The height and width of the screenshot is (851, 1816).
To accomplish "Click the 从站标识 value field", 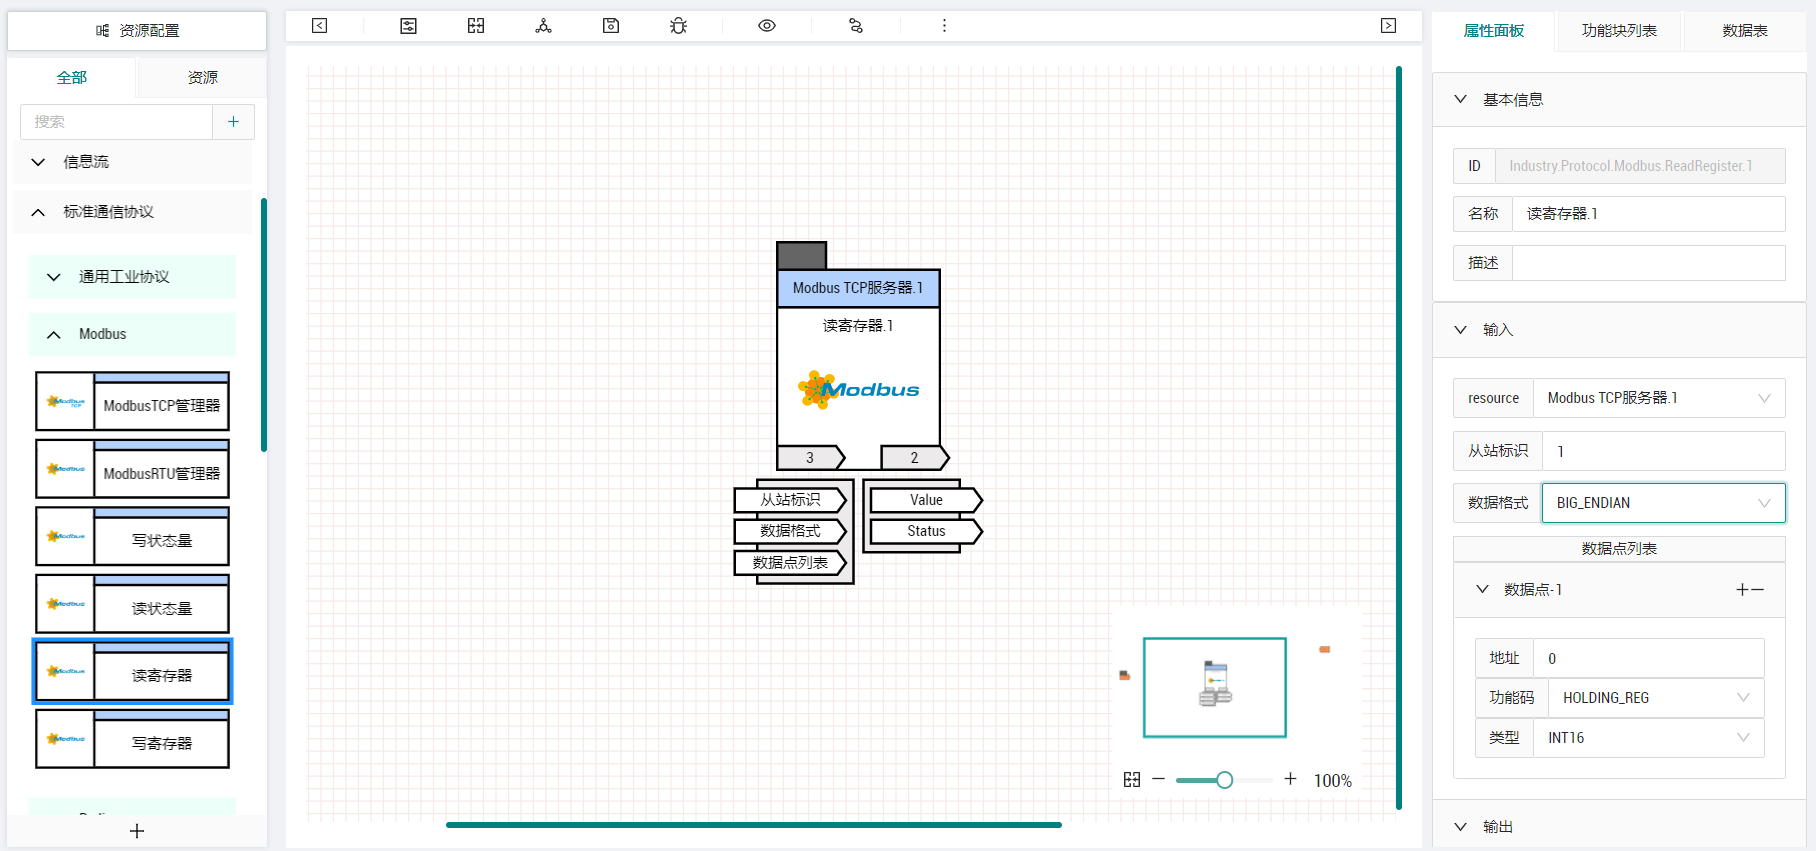I will pyautogui.click(x=1663, y=451).
